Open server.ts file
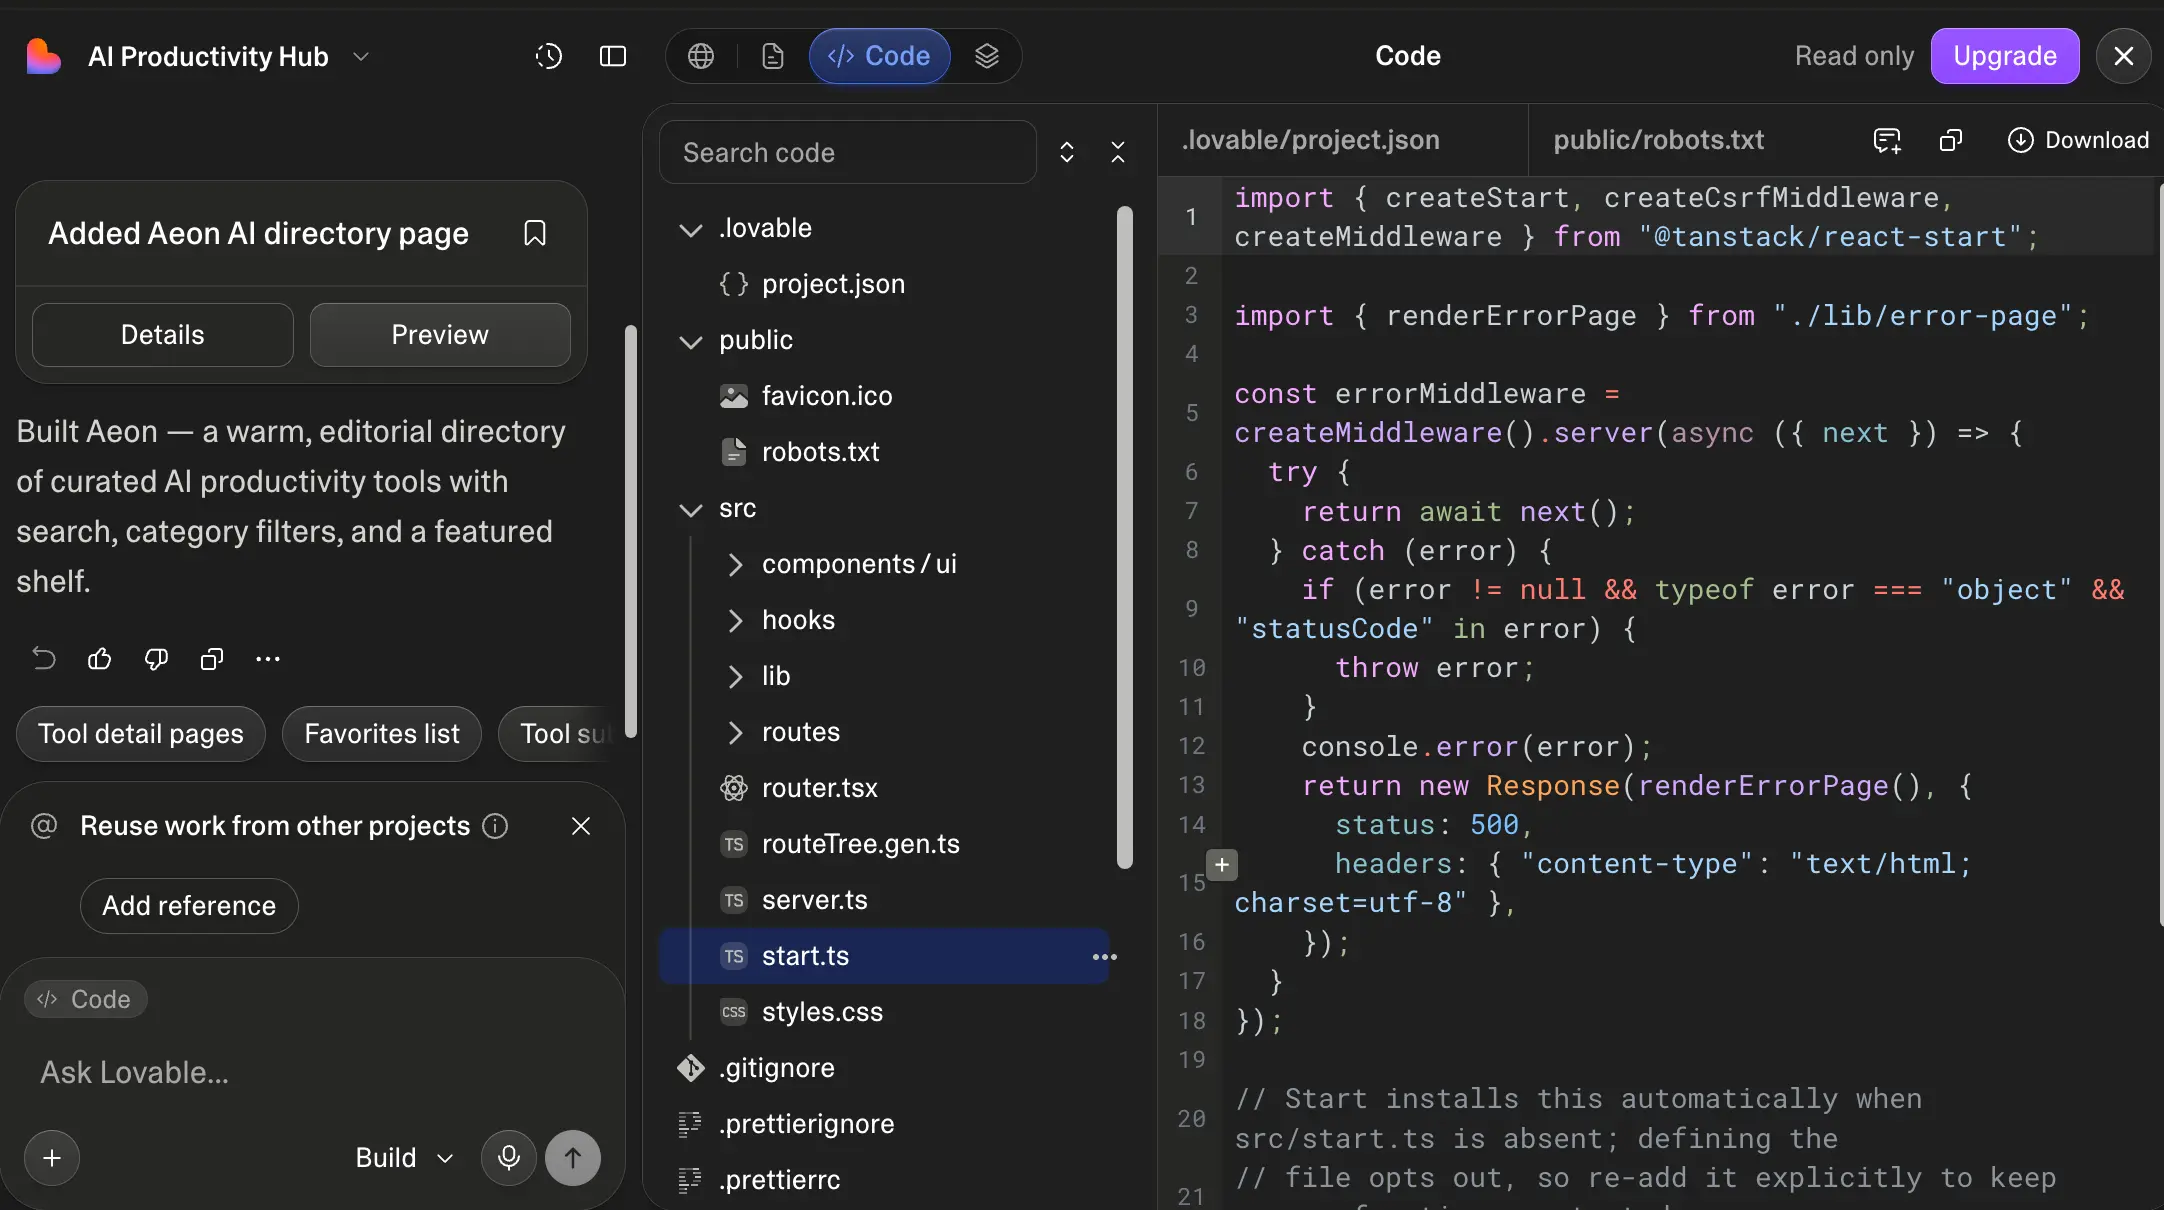The image size is (2164, 1210). click(x=886, y=900)
